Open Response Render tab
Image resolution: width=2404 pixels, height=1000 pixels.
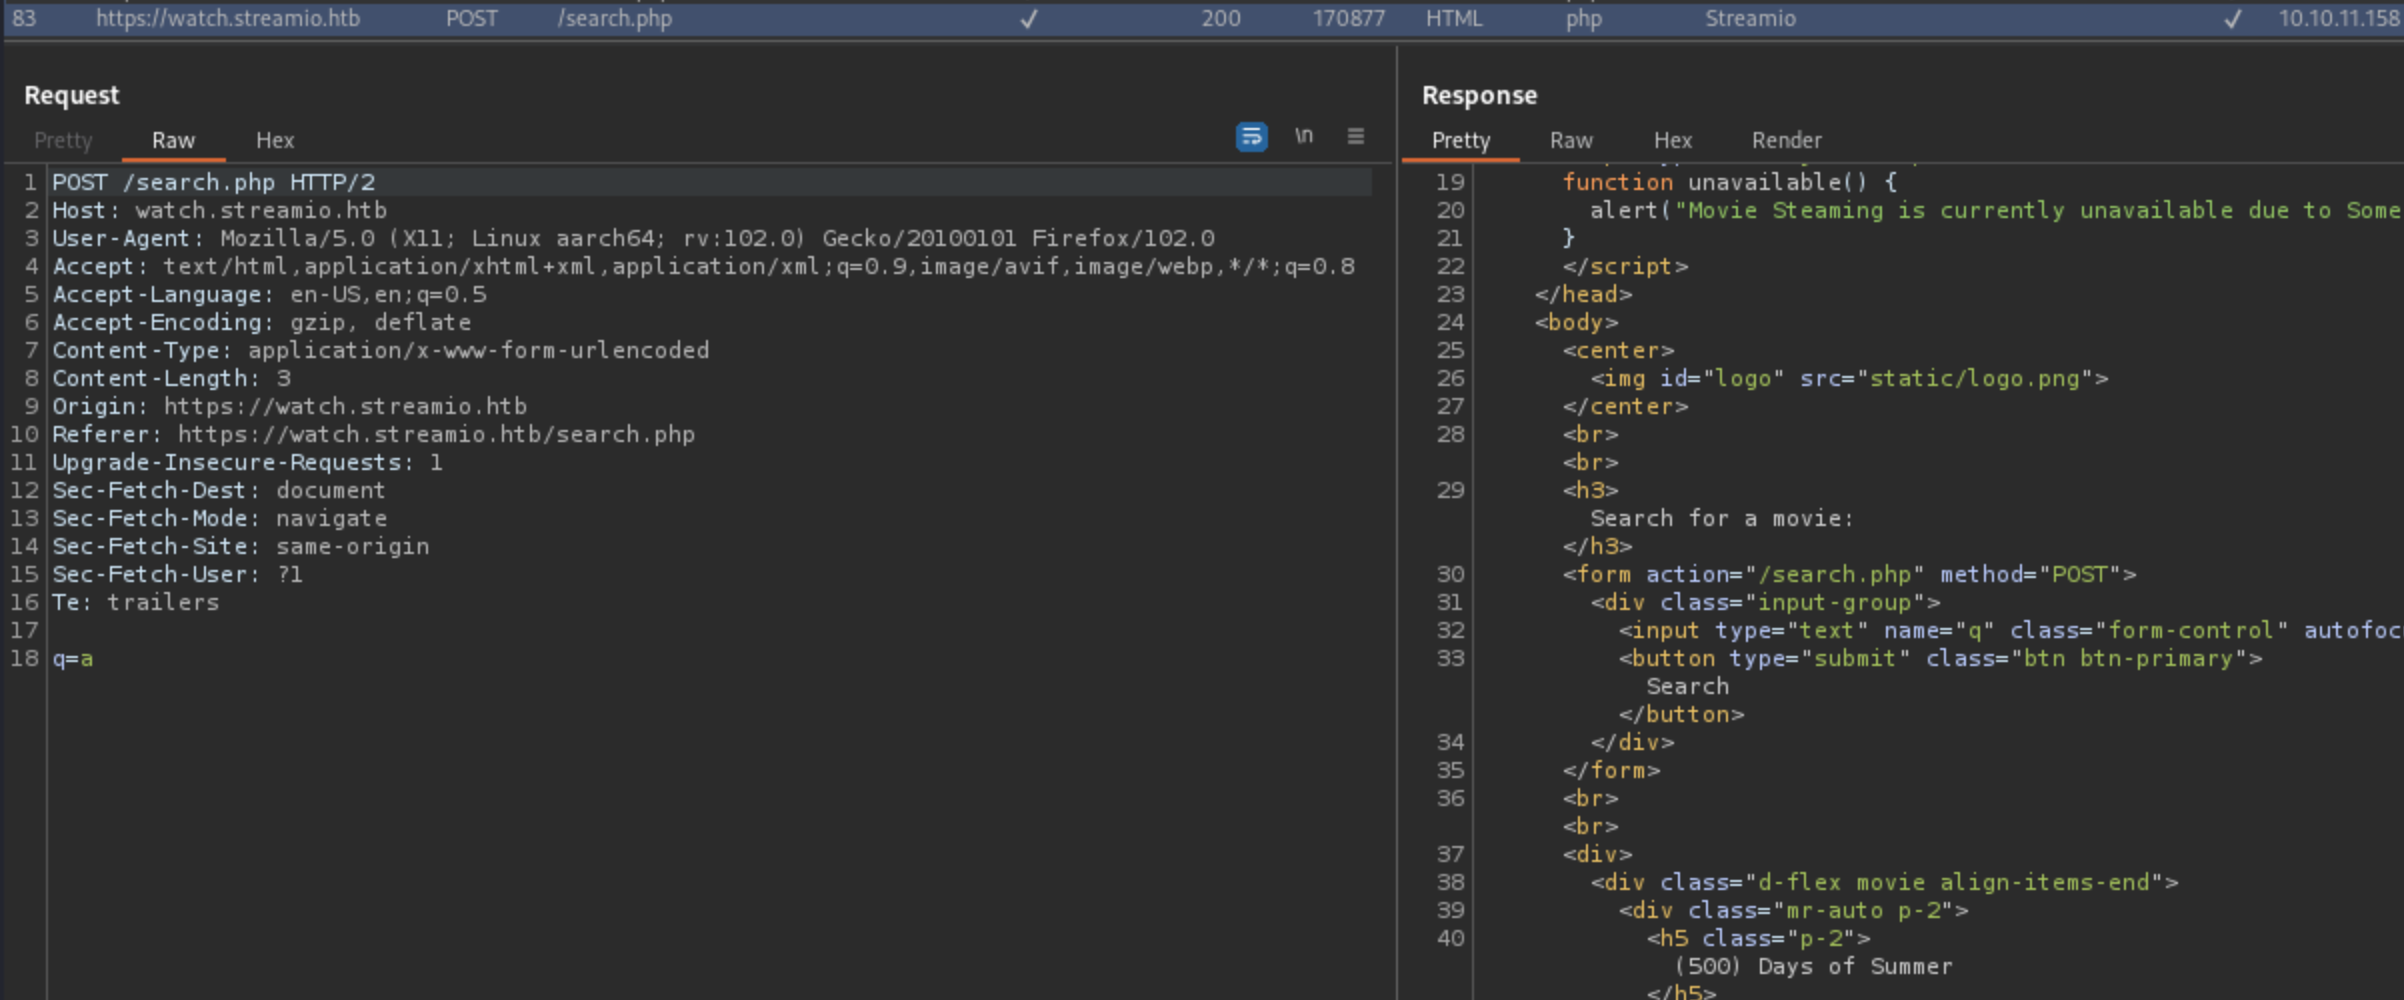pyautogui.click(x=1786, y=140)
